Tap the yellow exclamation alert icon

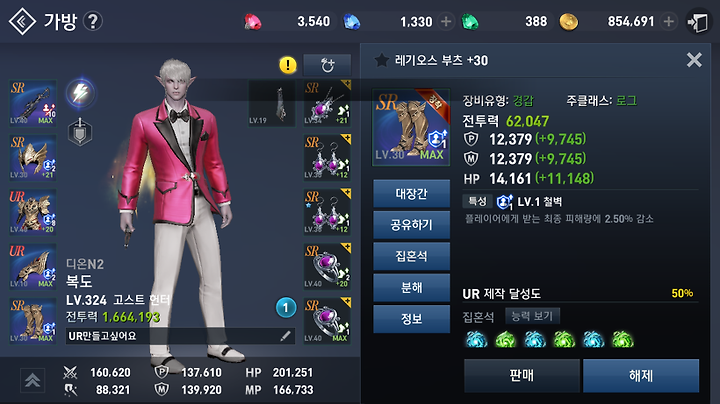288,65
